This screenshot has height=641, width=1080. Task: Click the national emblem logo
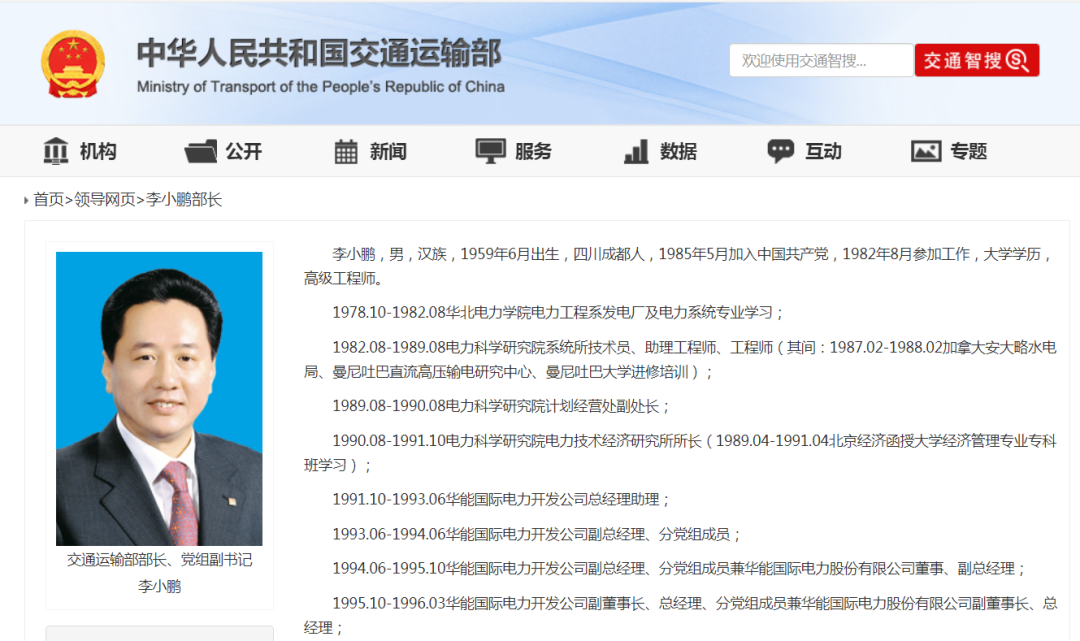[x=72, y=63]
